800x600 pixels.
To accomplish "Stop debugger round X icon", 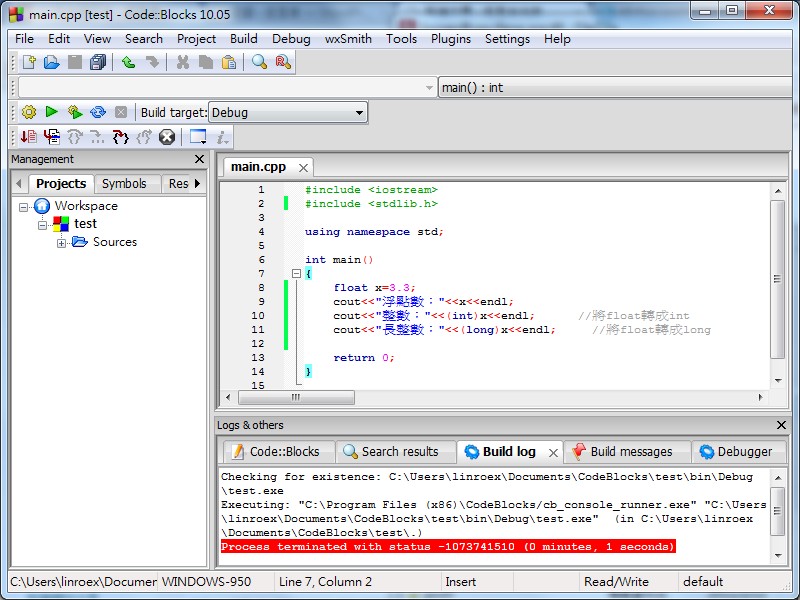I will tap(167, 137).
